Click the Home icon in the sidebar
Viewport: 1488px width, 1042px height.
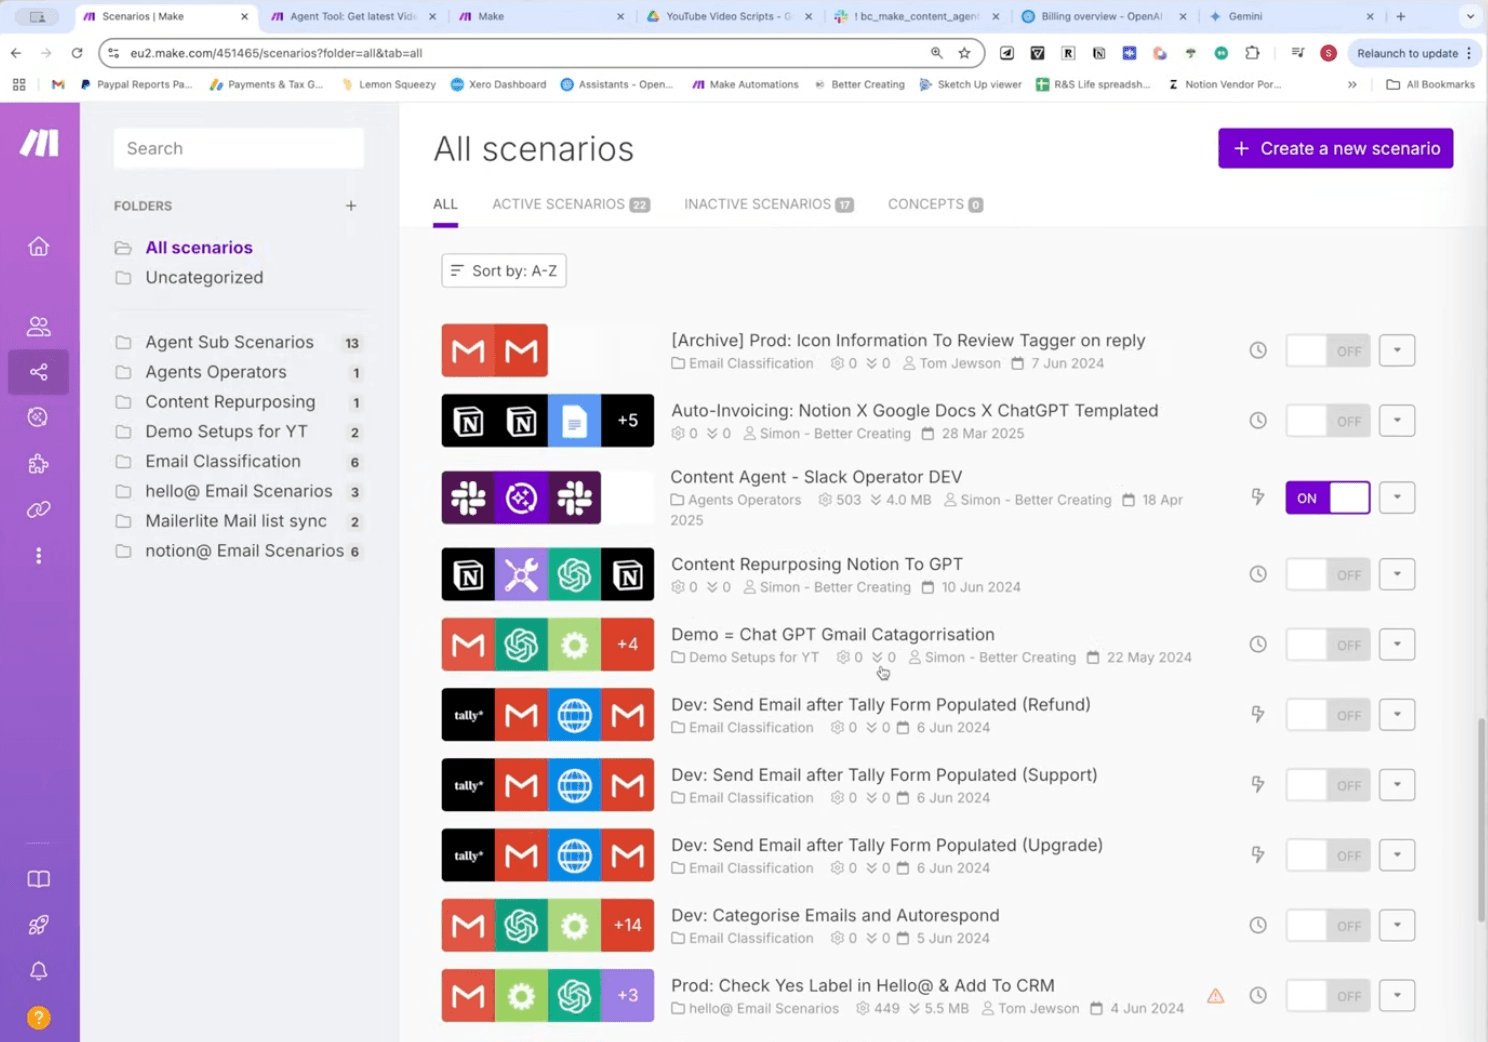pos(38,246)
